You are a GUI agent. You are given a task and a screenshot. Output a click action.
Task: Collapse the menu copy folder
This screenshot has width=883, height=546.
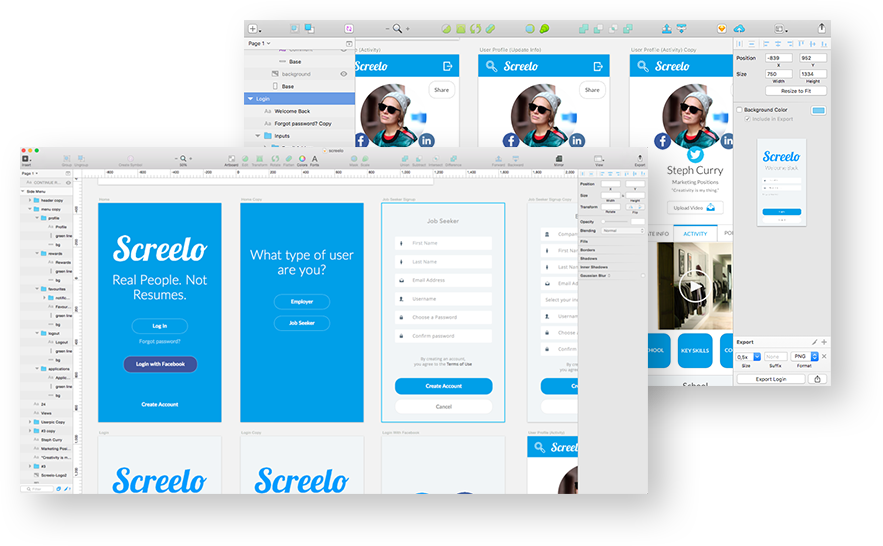coord(30,209)
